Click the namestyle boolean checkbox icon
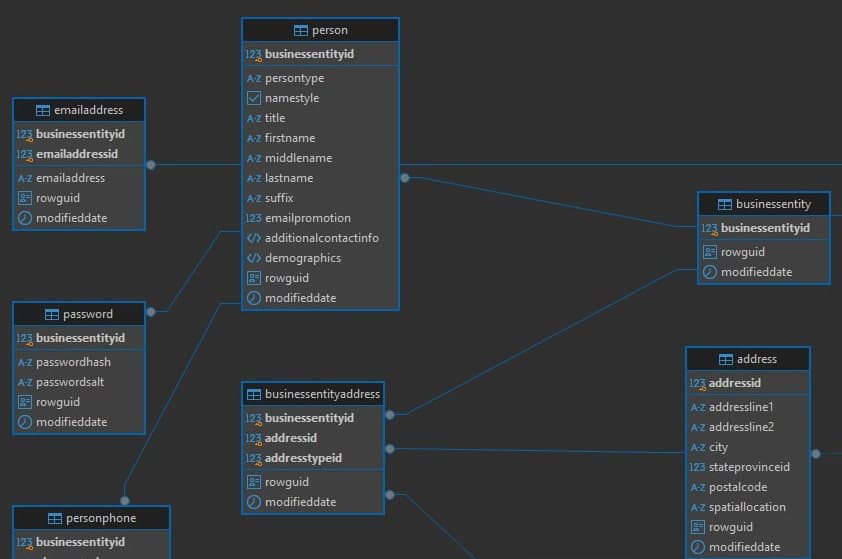 [x=254, y=98]
